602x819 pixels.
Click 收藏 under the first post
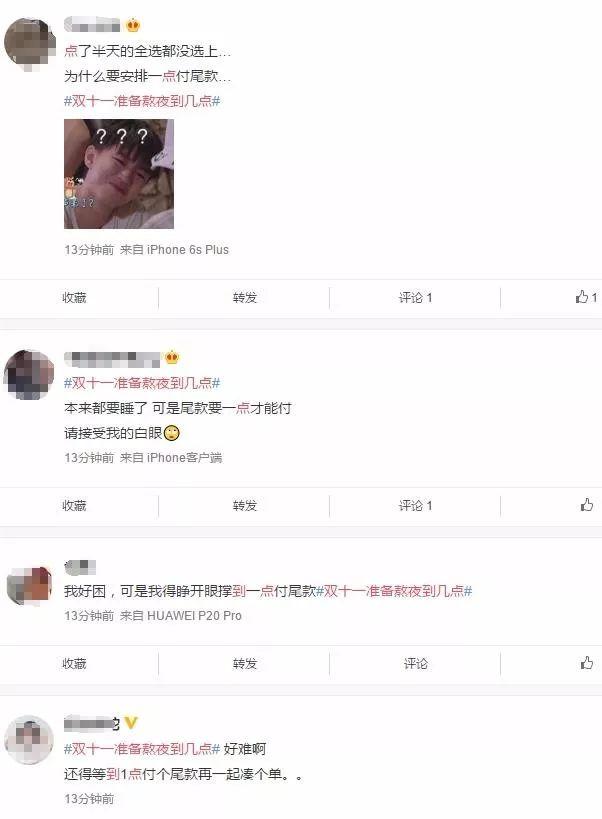[74, 297]
